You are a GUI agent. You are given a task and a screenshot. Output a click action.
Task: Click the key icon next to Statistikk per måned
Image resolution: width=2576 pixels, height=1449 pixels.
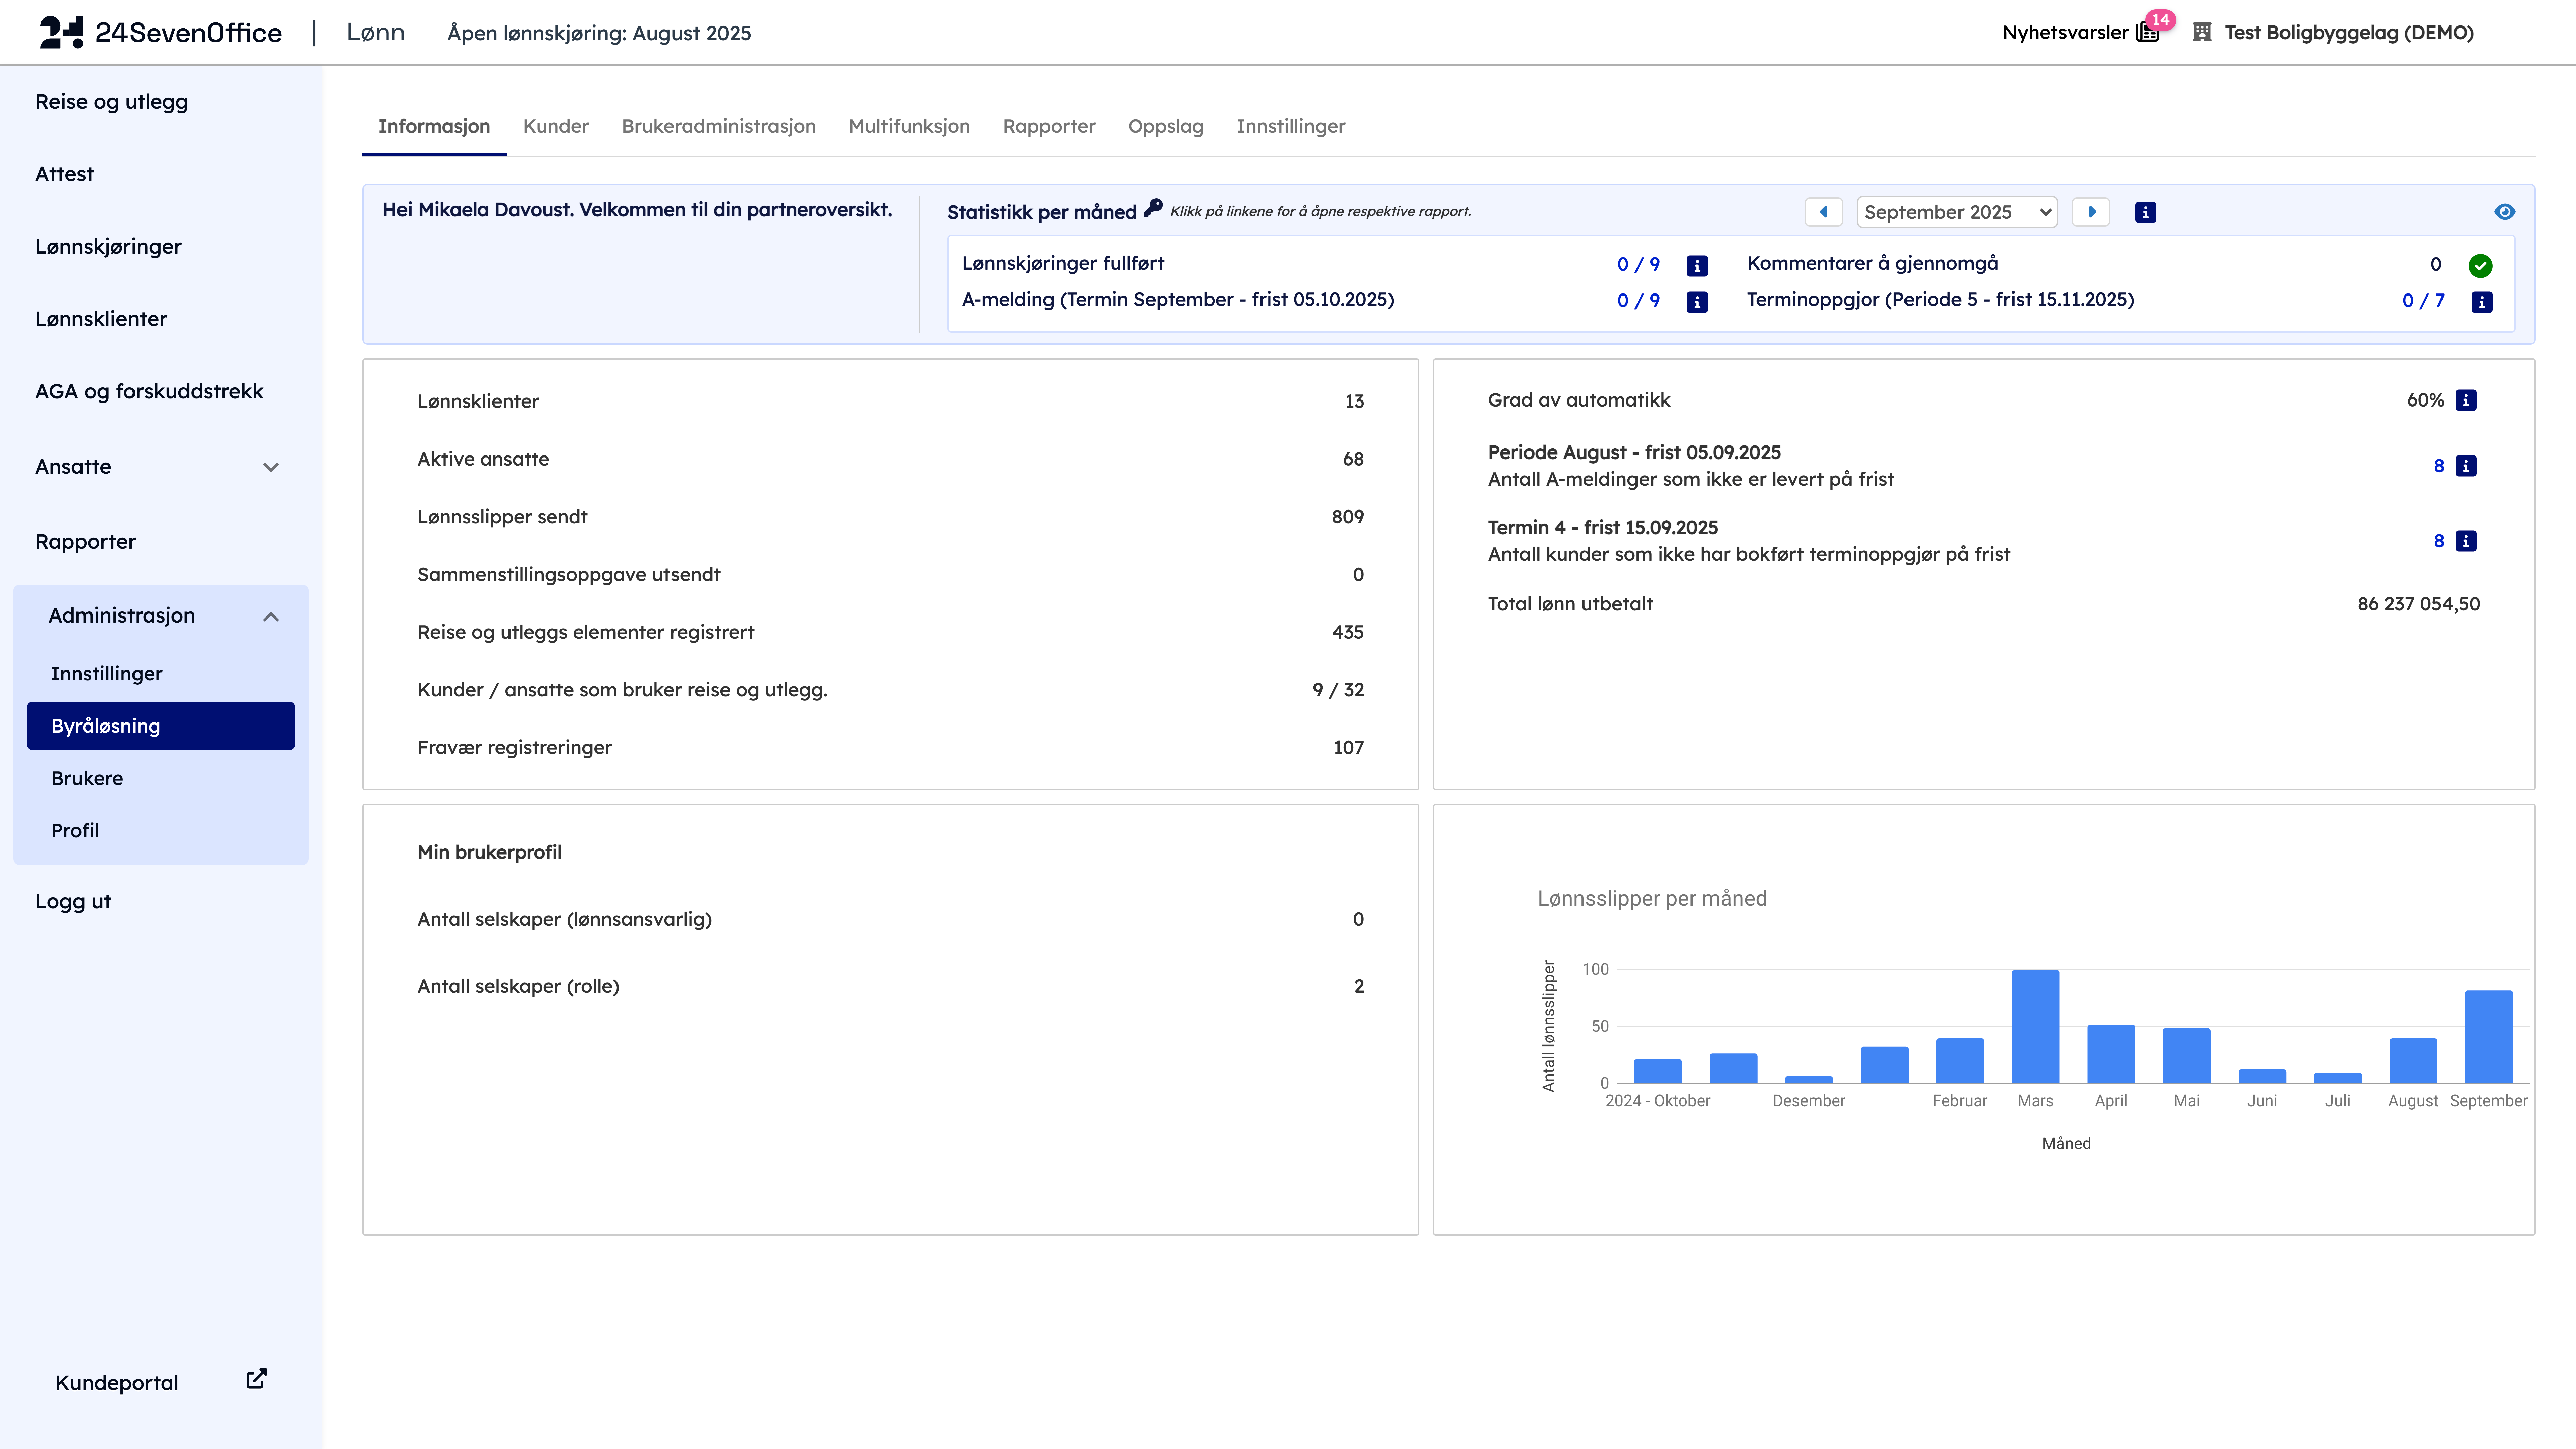[x=1153, y=208]
